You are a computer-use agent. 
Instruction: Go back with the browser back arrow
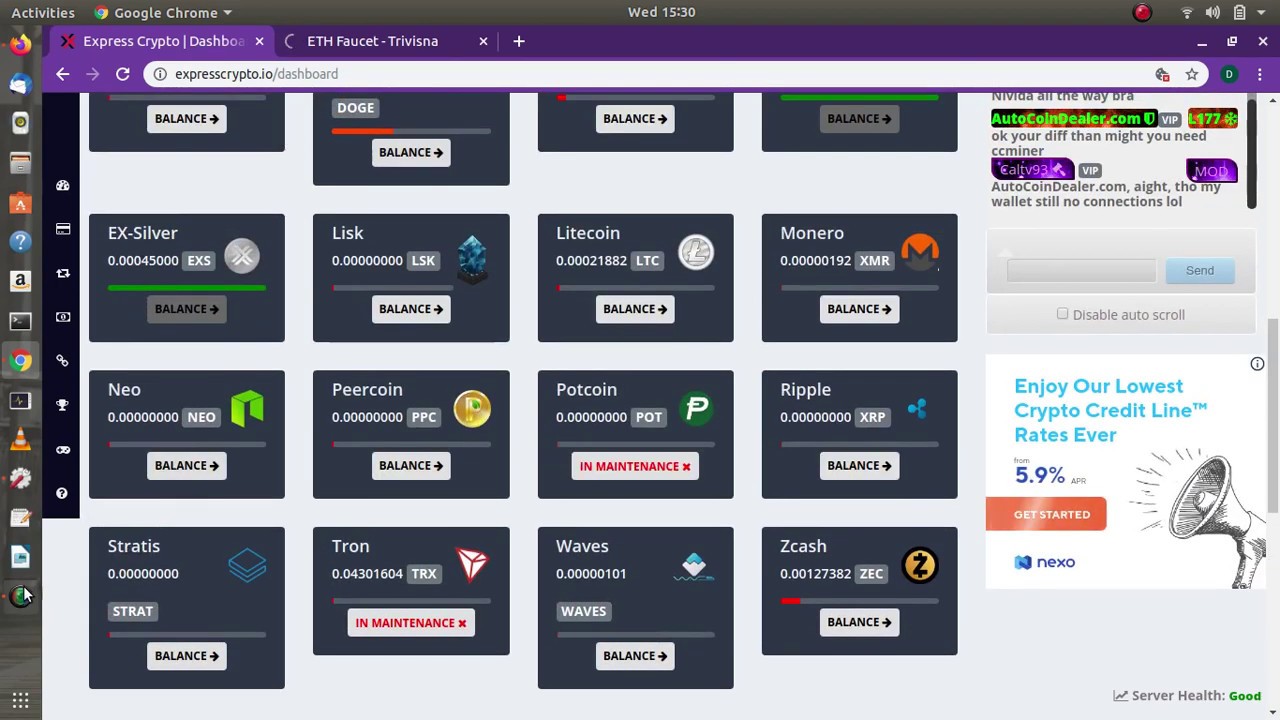coord(63,74)
